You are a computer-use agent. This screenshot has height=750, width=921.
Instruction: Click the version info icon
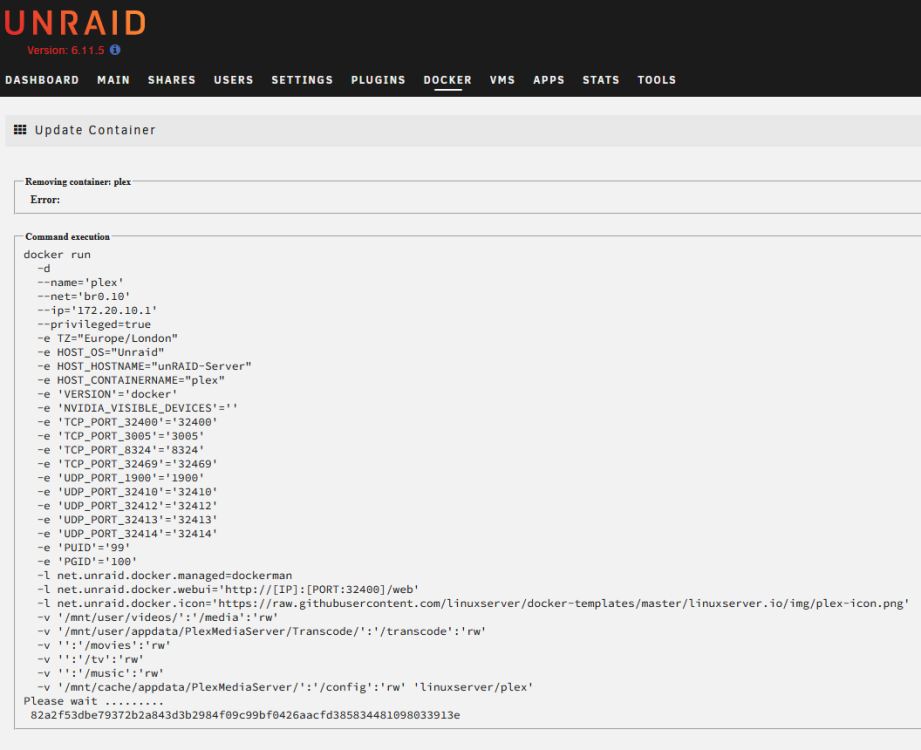coord(115,50)
